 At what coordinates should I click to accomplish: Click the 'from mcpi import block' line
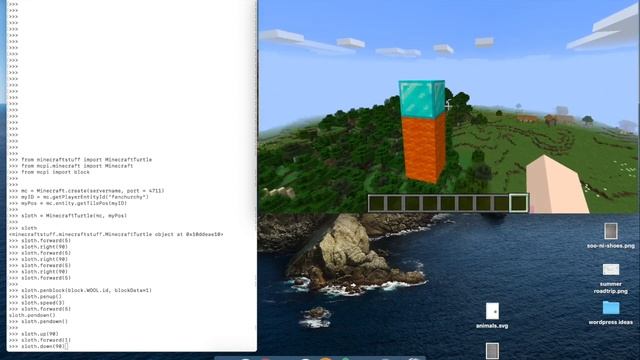pyautogui.click(x=56, y=172)
